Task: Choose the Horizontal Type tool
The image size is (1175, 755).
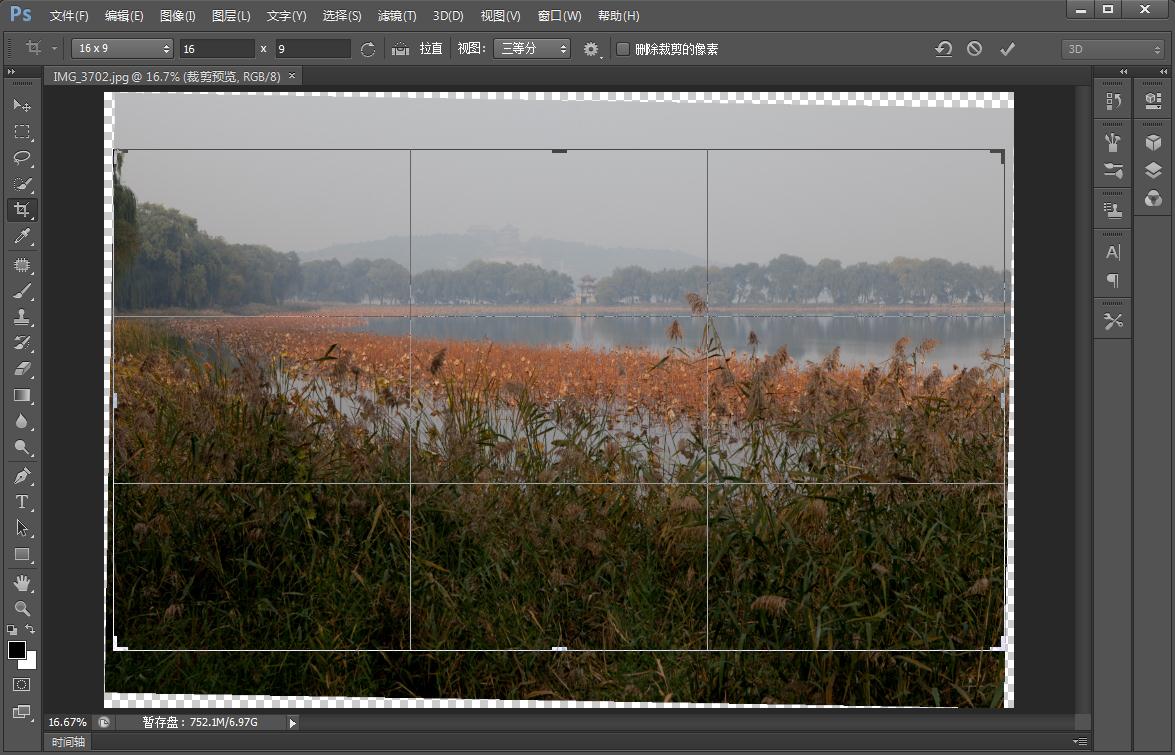Action: (x=22, y=502)
